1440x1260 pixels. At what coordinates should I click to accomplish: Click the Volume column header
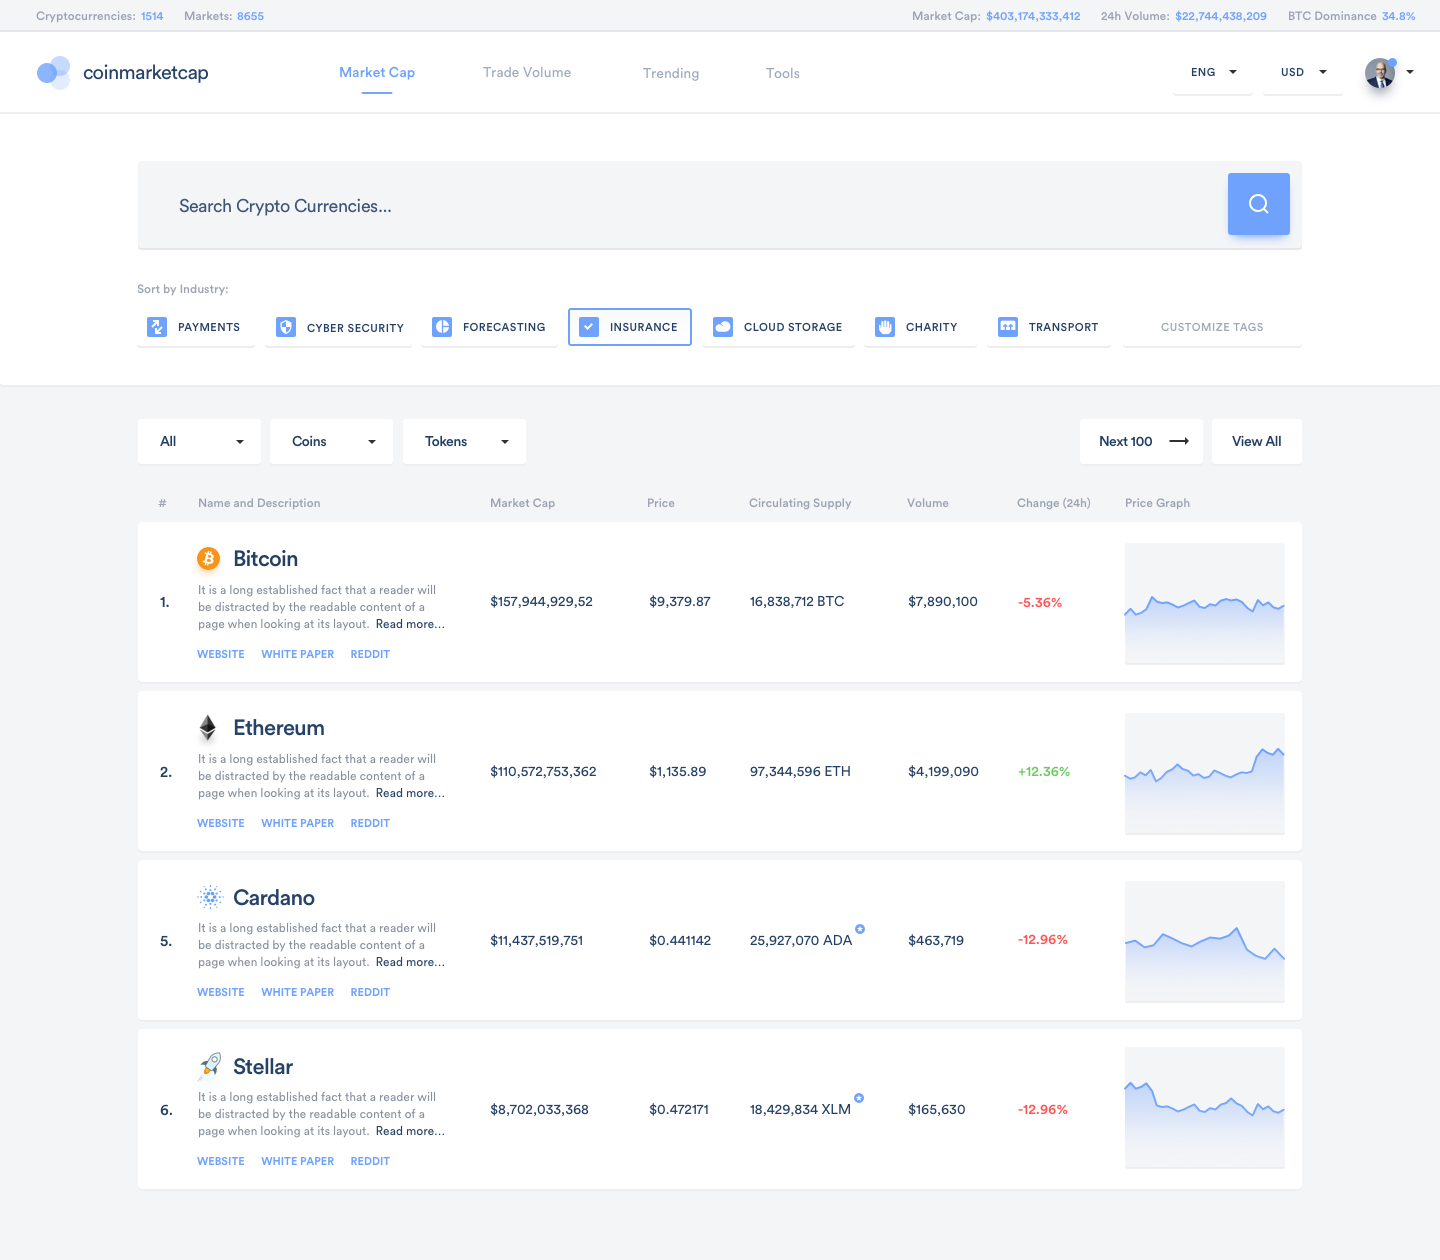(x=928, y=503)
